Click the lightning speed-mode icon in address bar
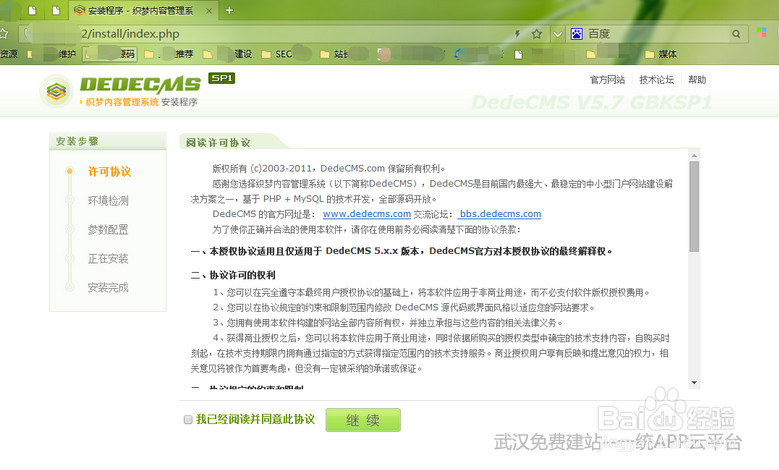 (x=517, y=34)
